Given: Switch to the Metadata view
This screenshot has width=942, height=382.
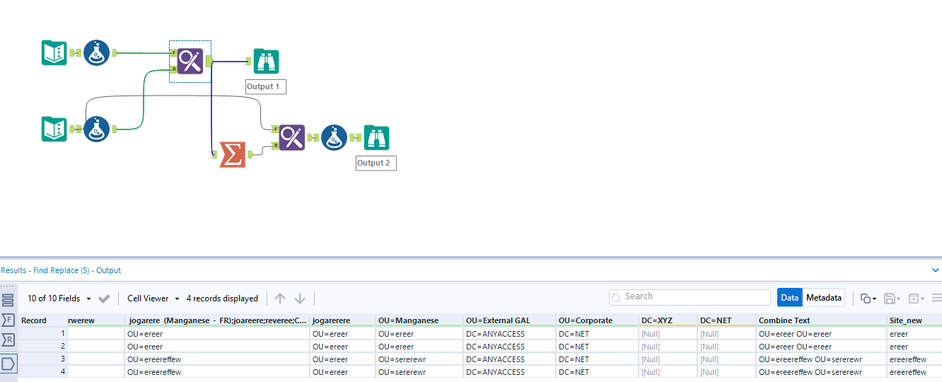Looking at the screenshot, I should coord(824,297).
